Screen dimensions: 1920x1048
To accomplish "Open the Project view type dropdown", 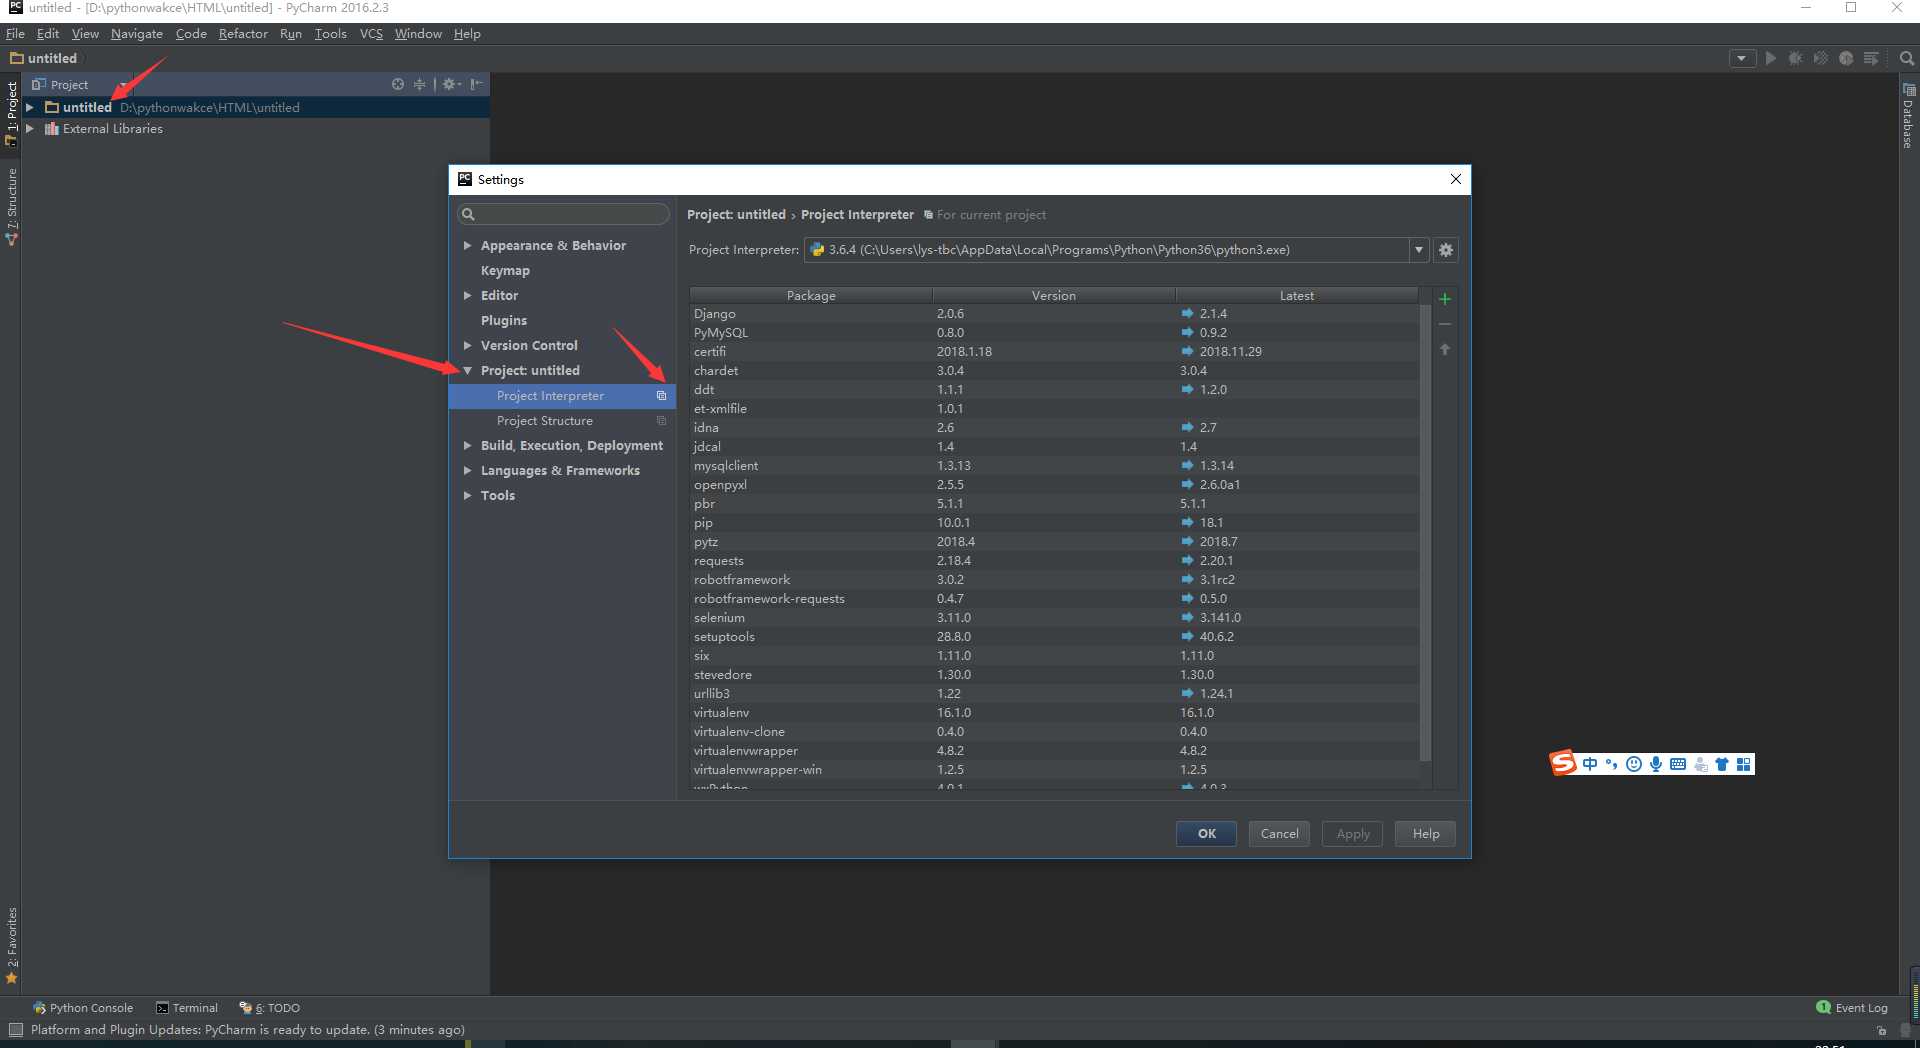I will click(x=123, y=85).
